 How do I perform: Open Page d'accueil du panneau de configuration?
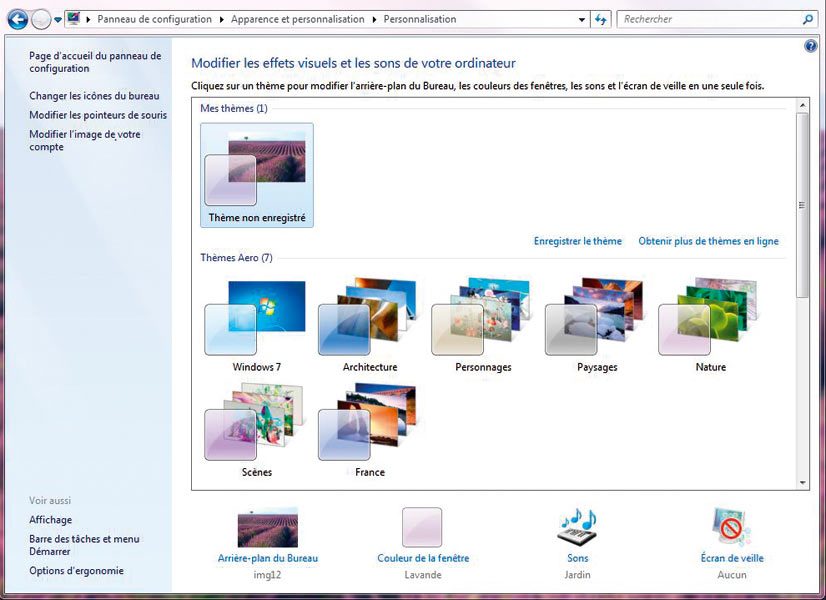pos(95,62)
